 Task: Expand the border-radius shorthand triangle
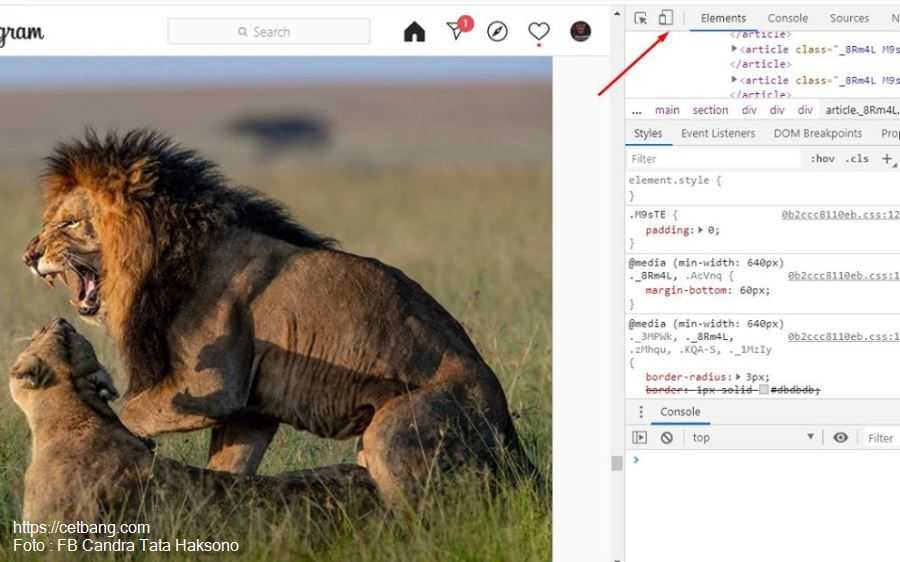coord(738,377)
